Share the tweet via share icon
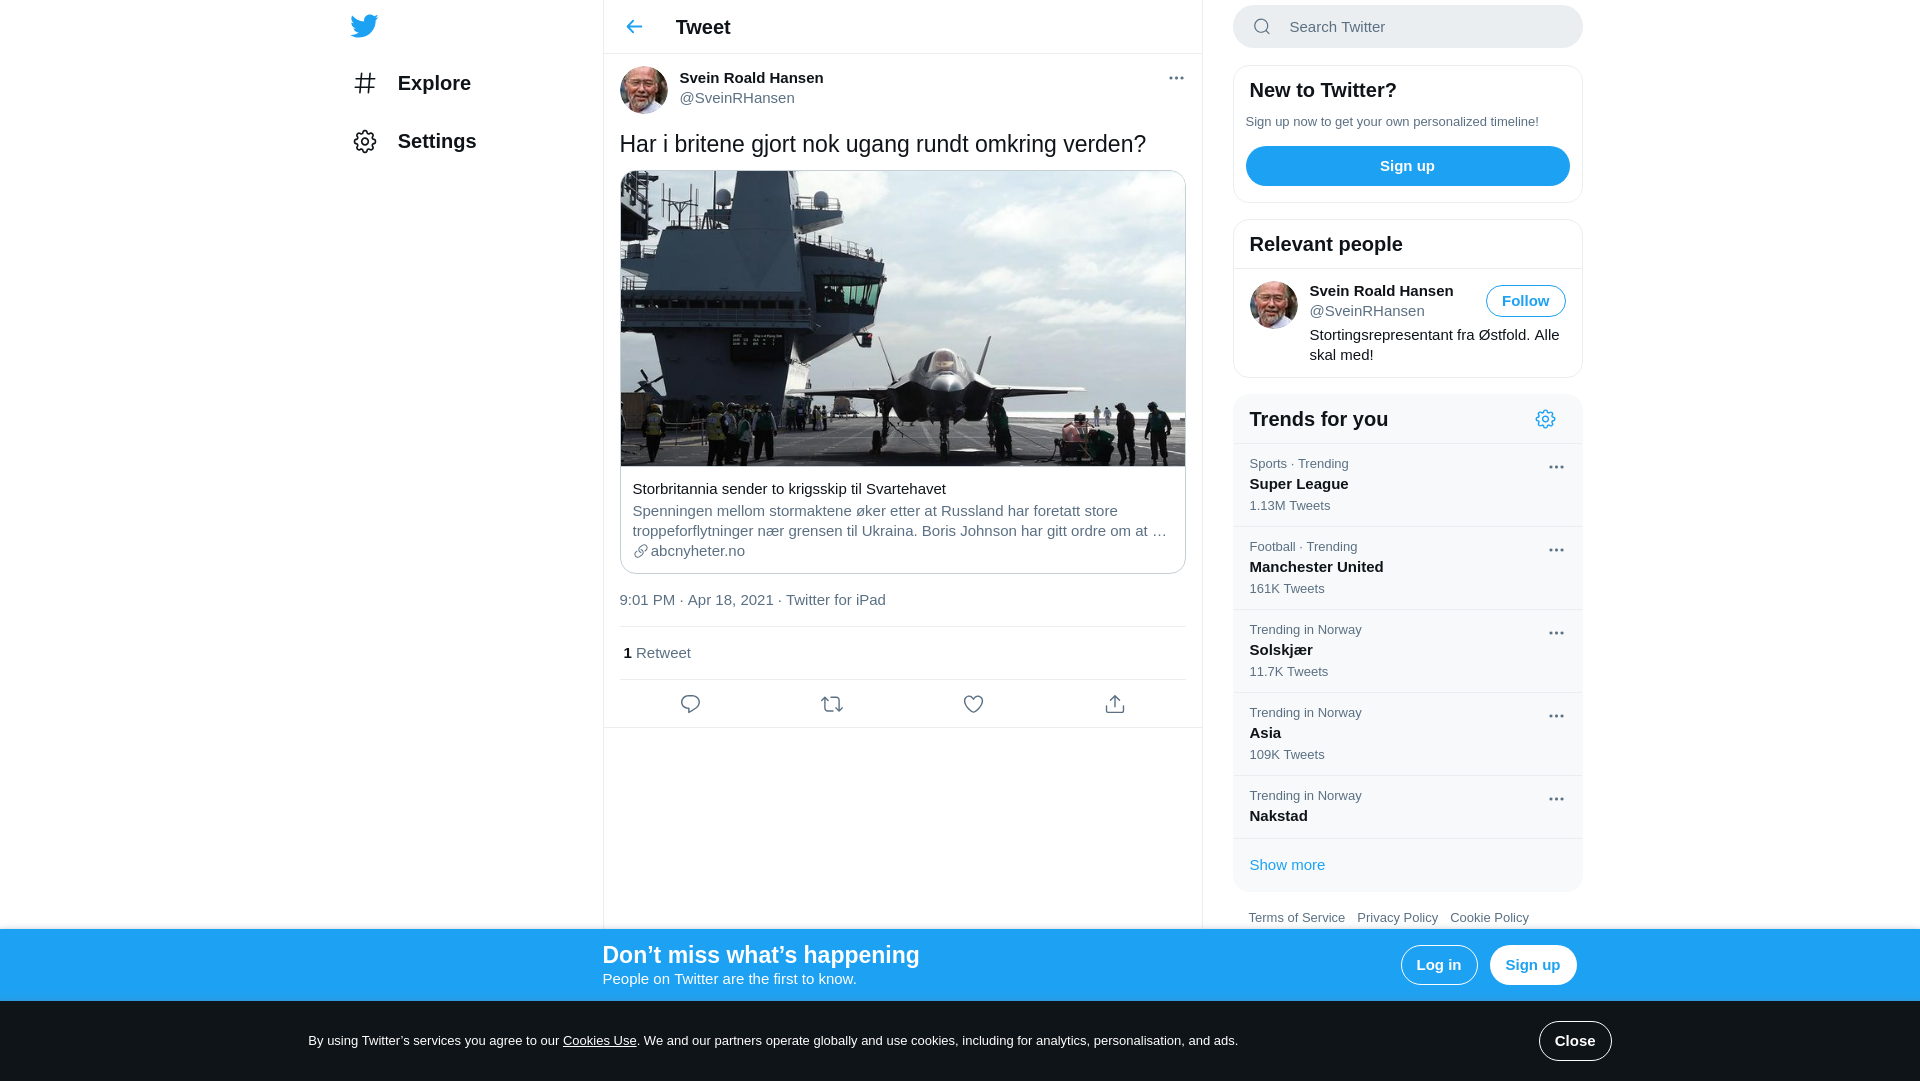 coord(1115,704)
